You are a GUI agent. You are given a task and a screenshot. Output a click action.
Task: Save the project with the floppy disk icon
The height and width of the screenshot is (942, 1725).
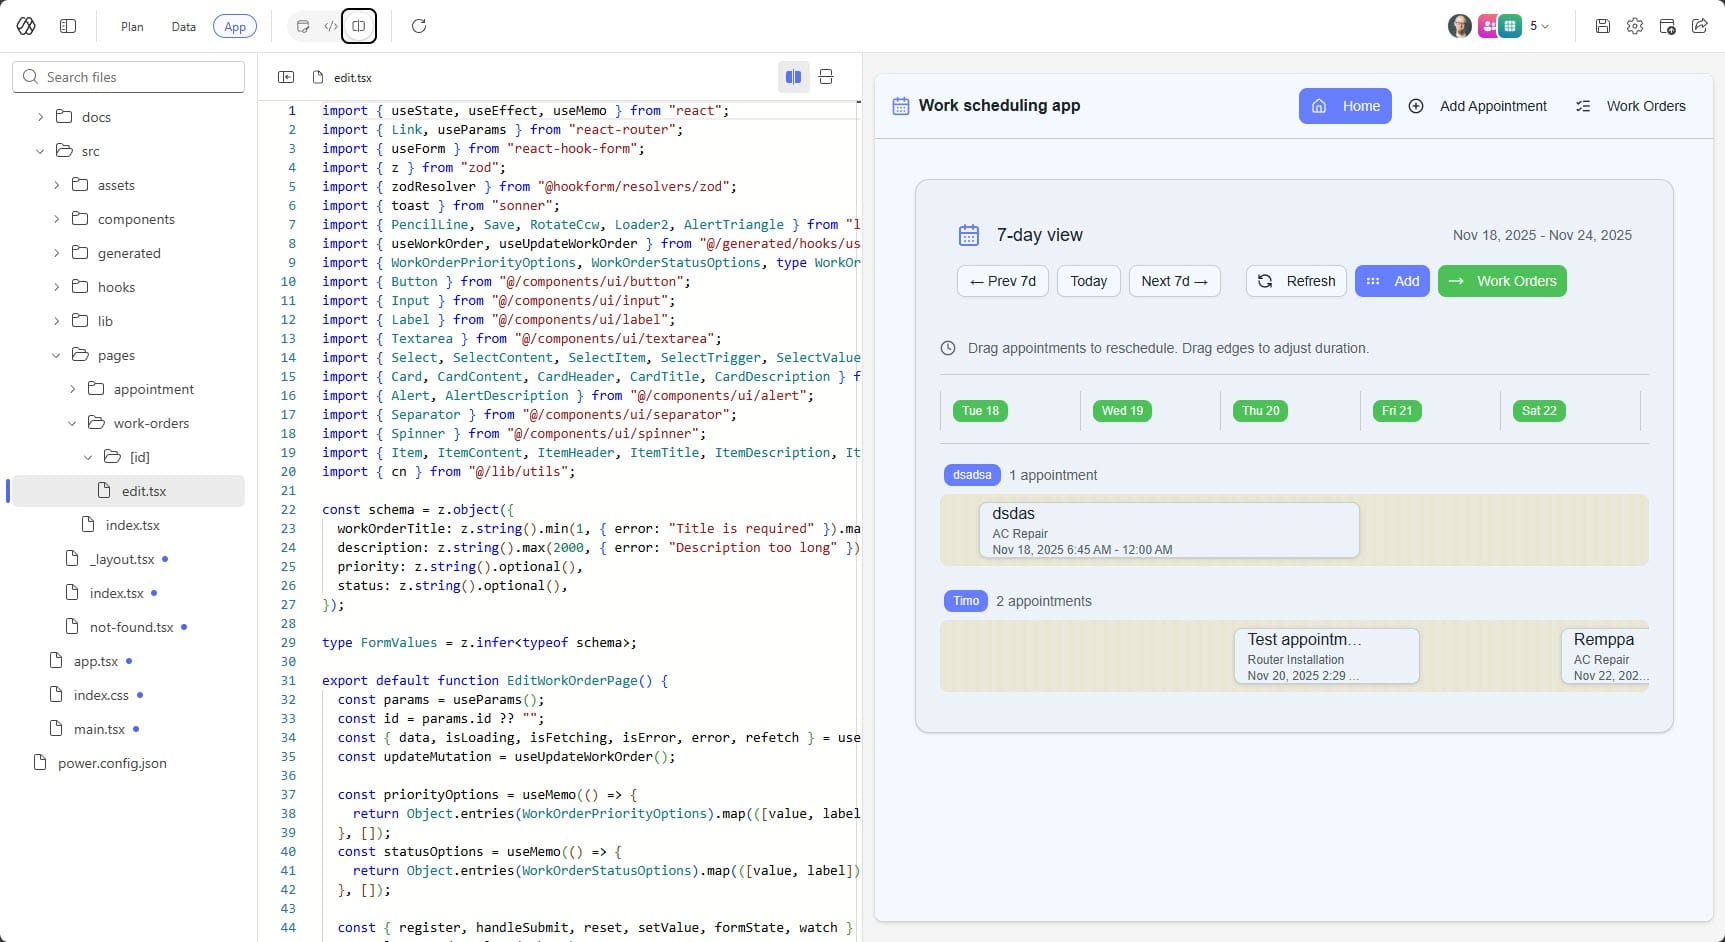coord(1601,26)
